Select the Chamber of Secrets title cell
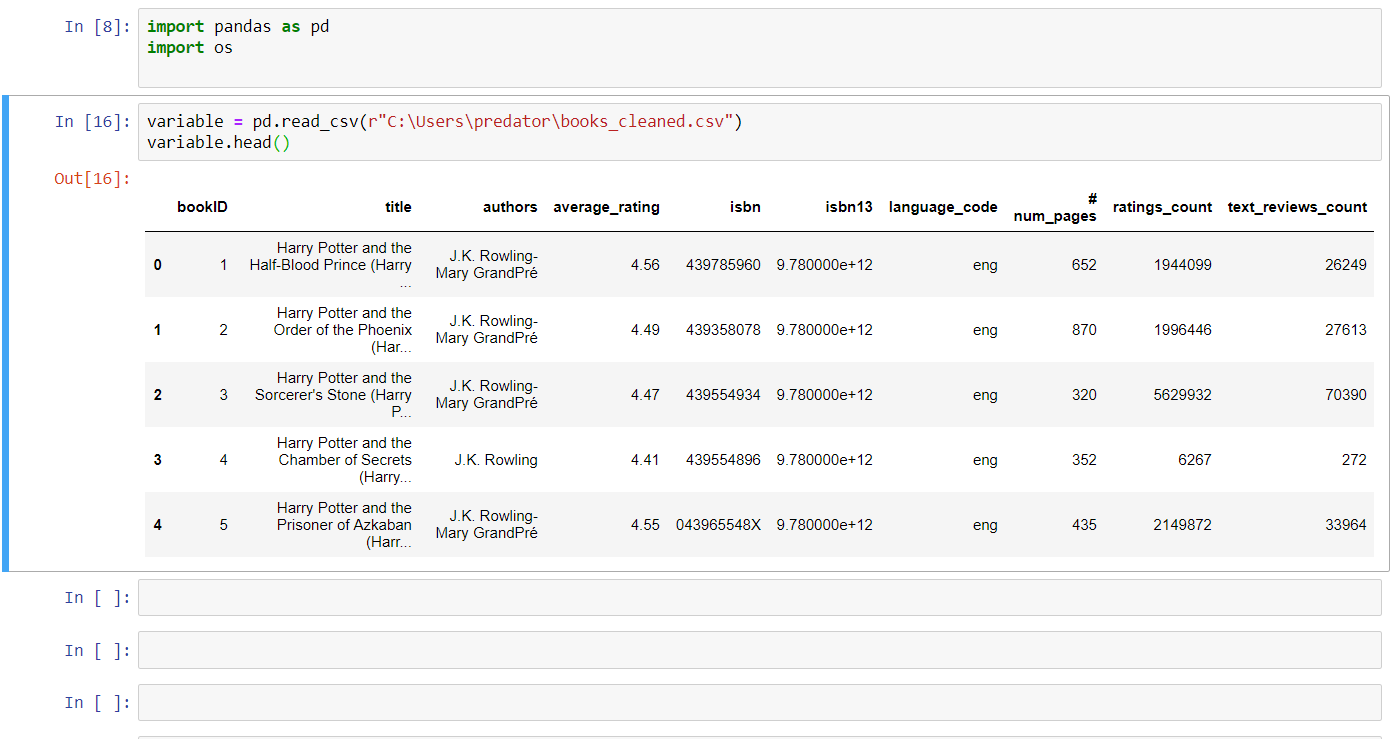Screen dimensions: 1391x739 (344, 459)
